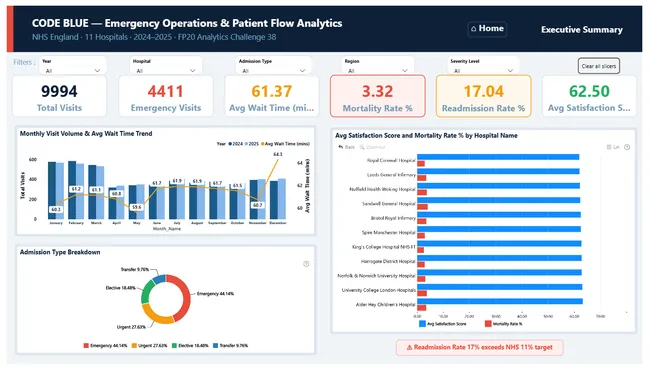The height and width of the screenshot is (369, 650).
Task: Click the Leeds General Infirmary label
Action: (x=391, y=175)
